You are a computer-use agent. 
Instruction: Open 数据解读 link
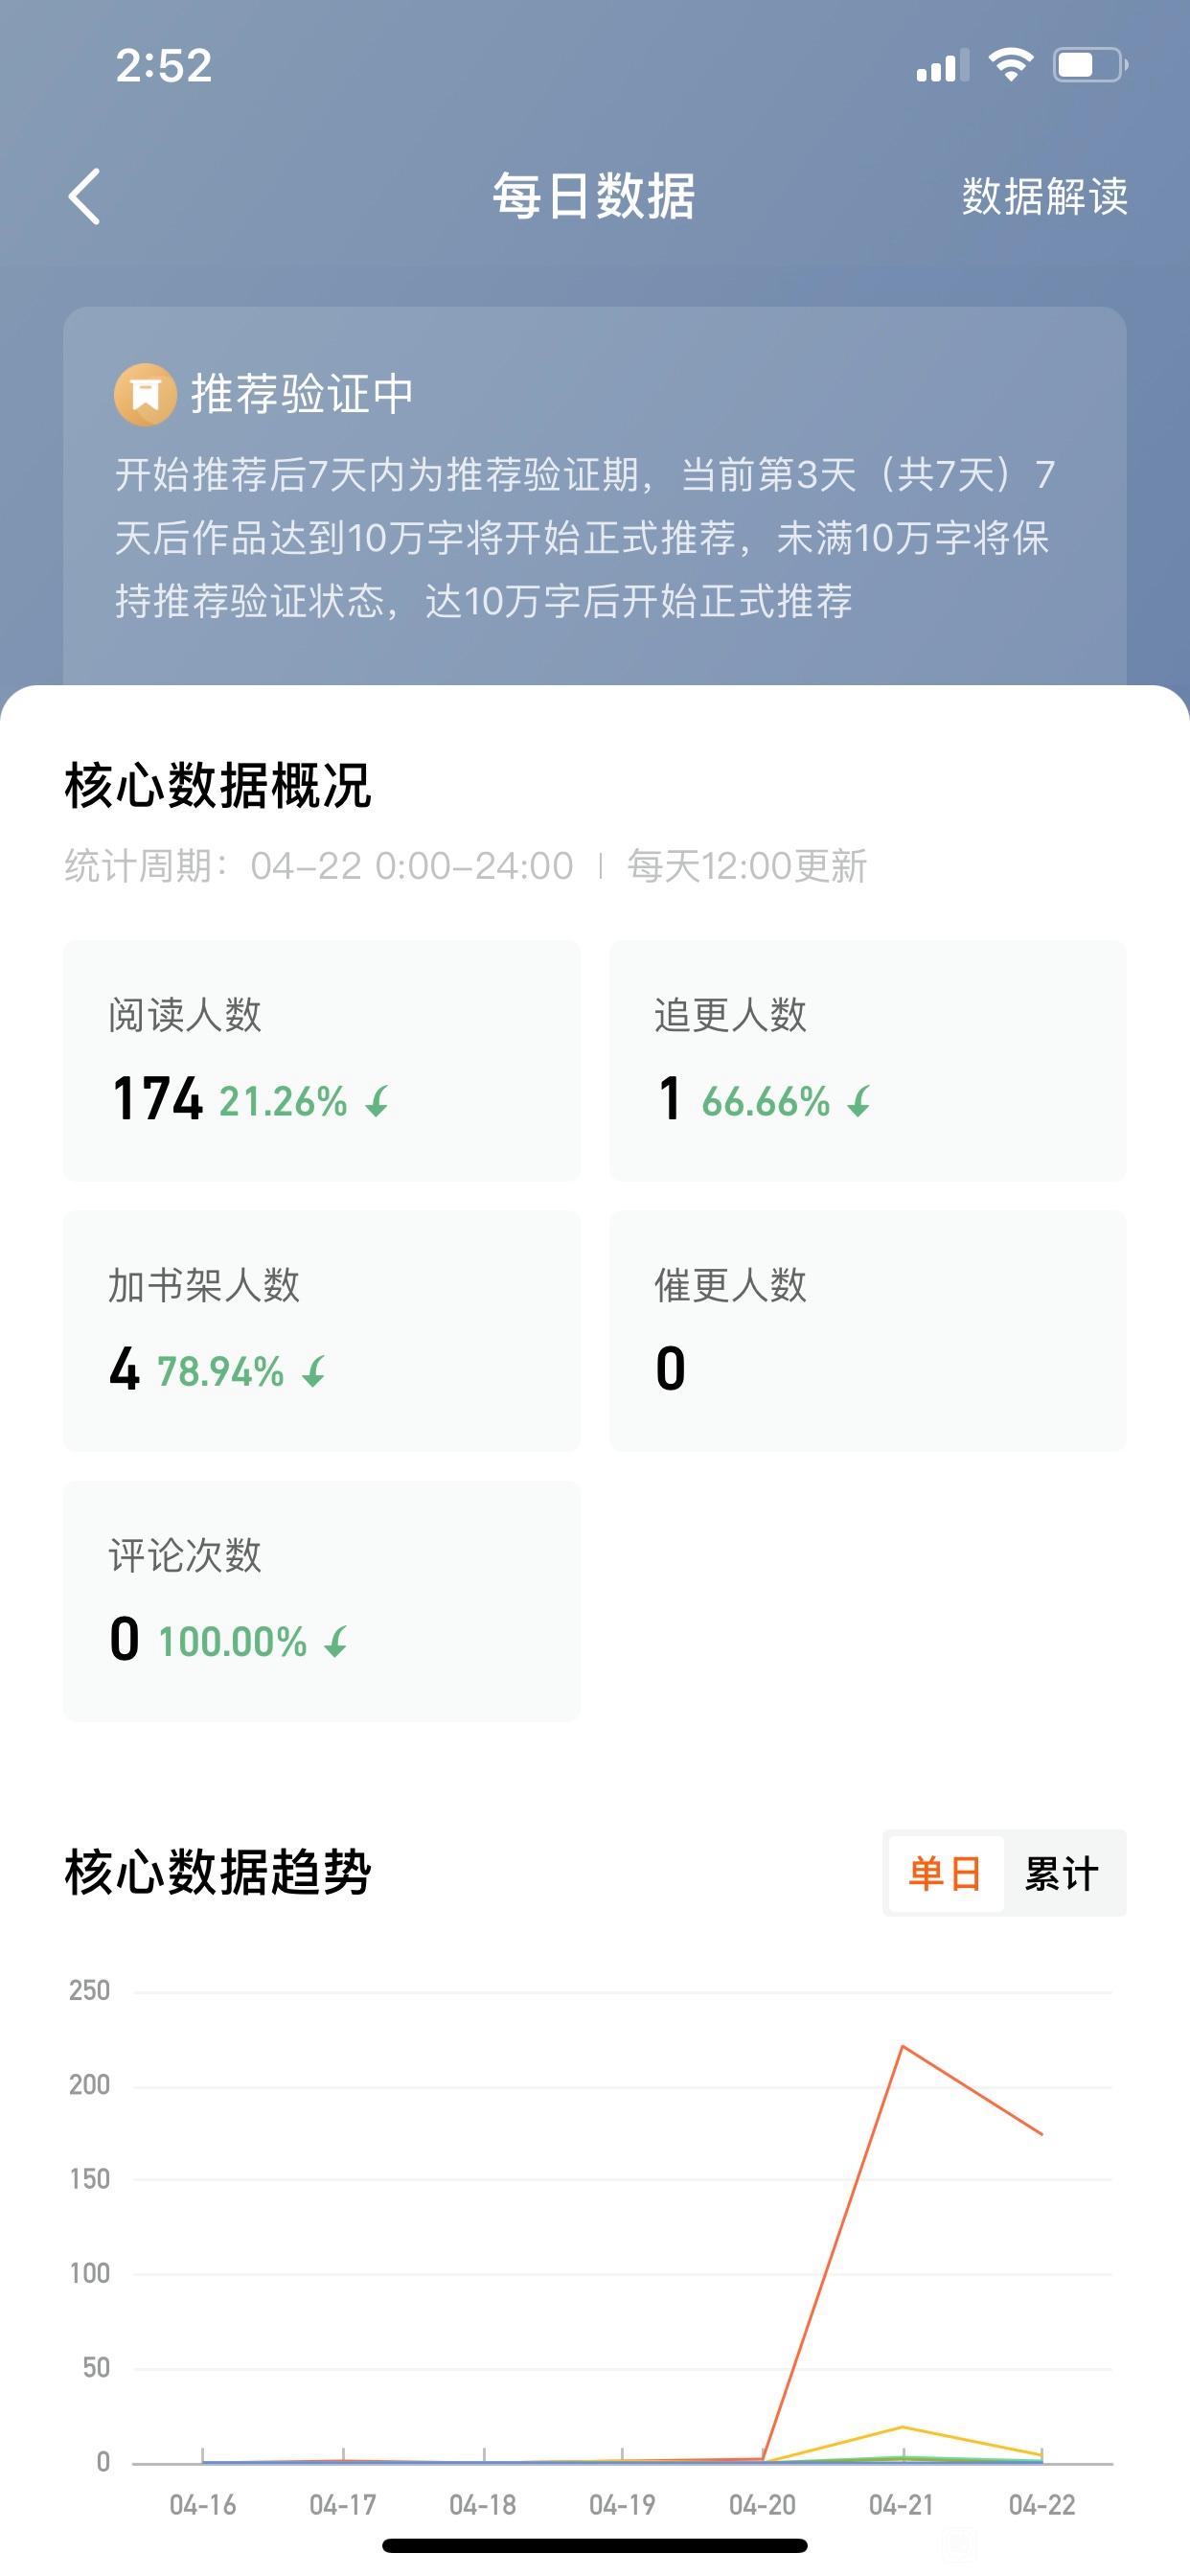pos(1044,196)
